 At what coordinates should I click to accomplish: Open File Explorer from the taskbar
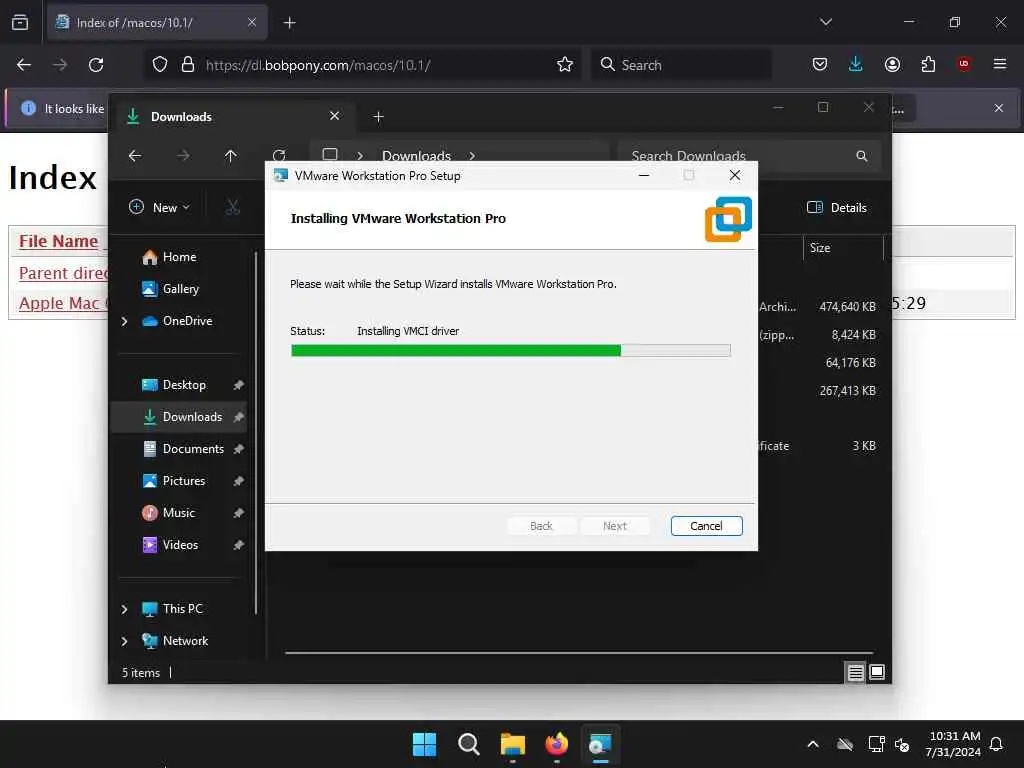(x=513, y=744)
